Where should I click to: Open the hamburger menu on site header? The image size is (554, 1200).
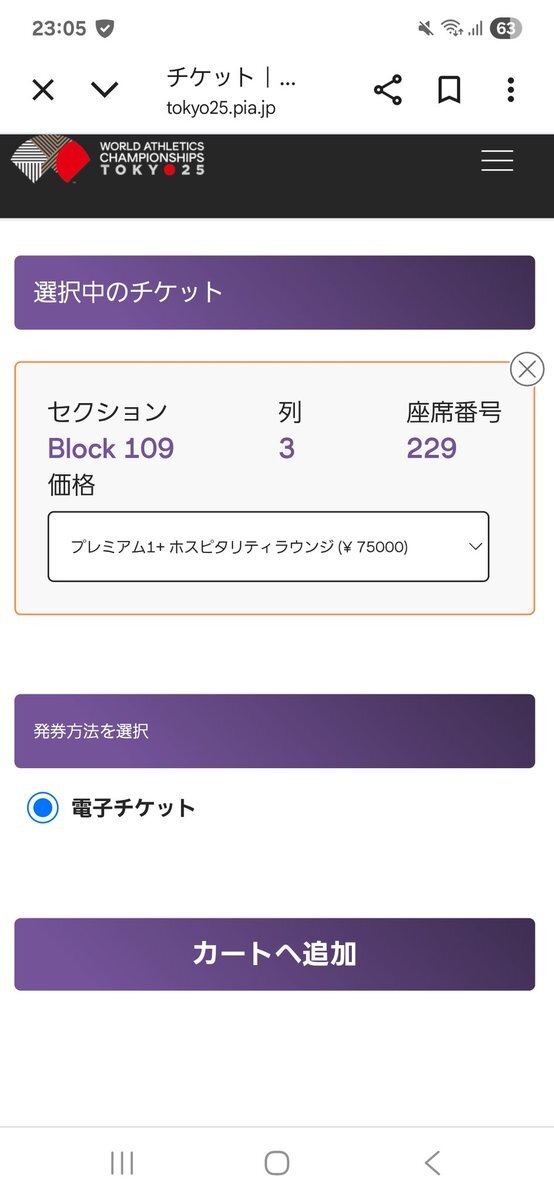coord(497,160)
